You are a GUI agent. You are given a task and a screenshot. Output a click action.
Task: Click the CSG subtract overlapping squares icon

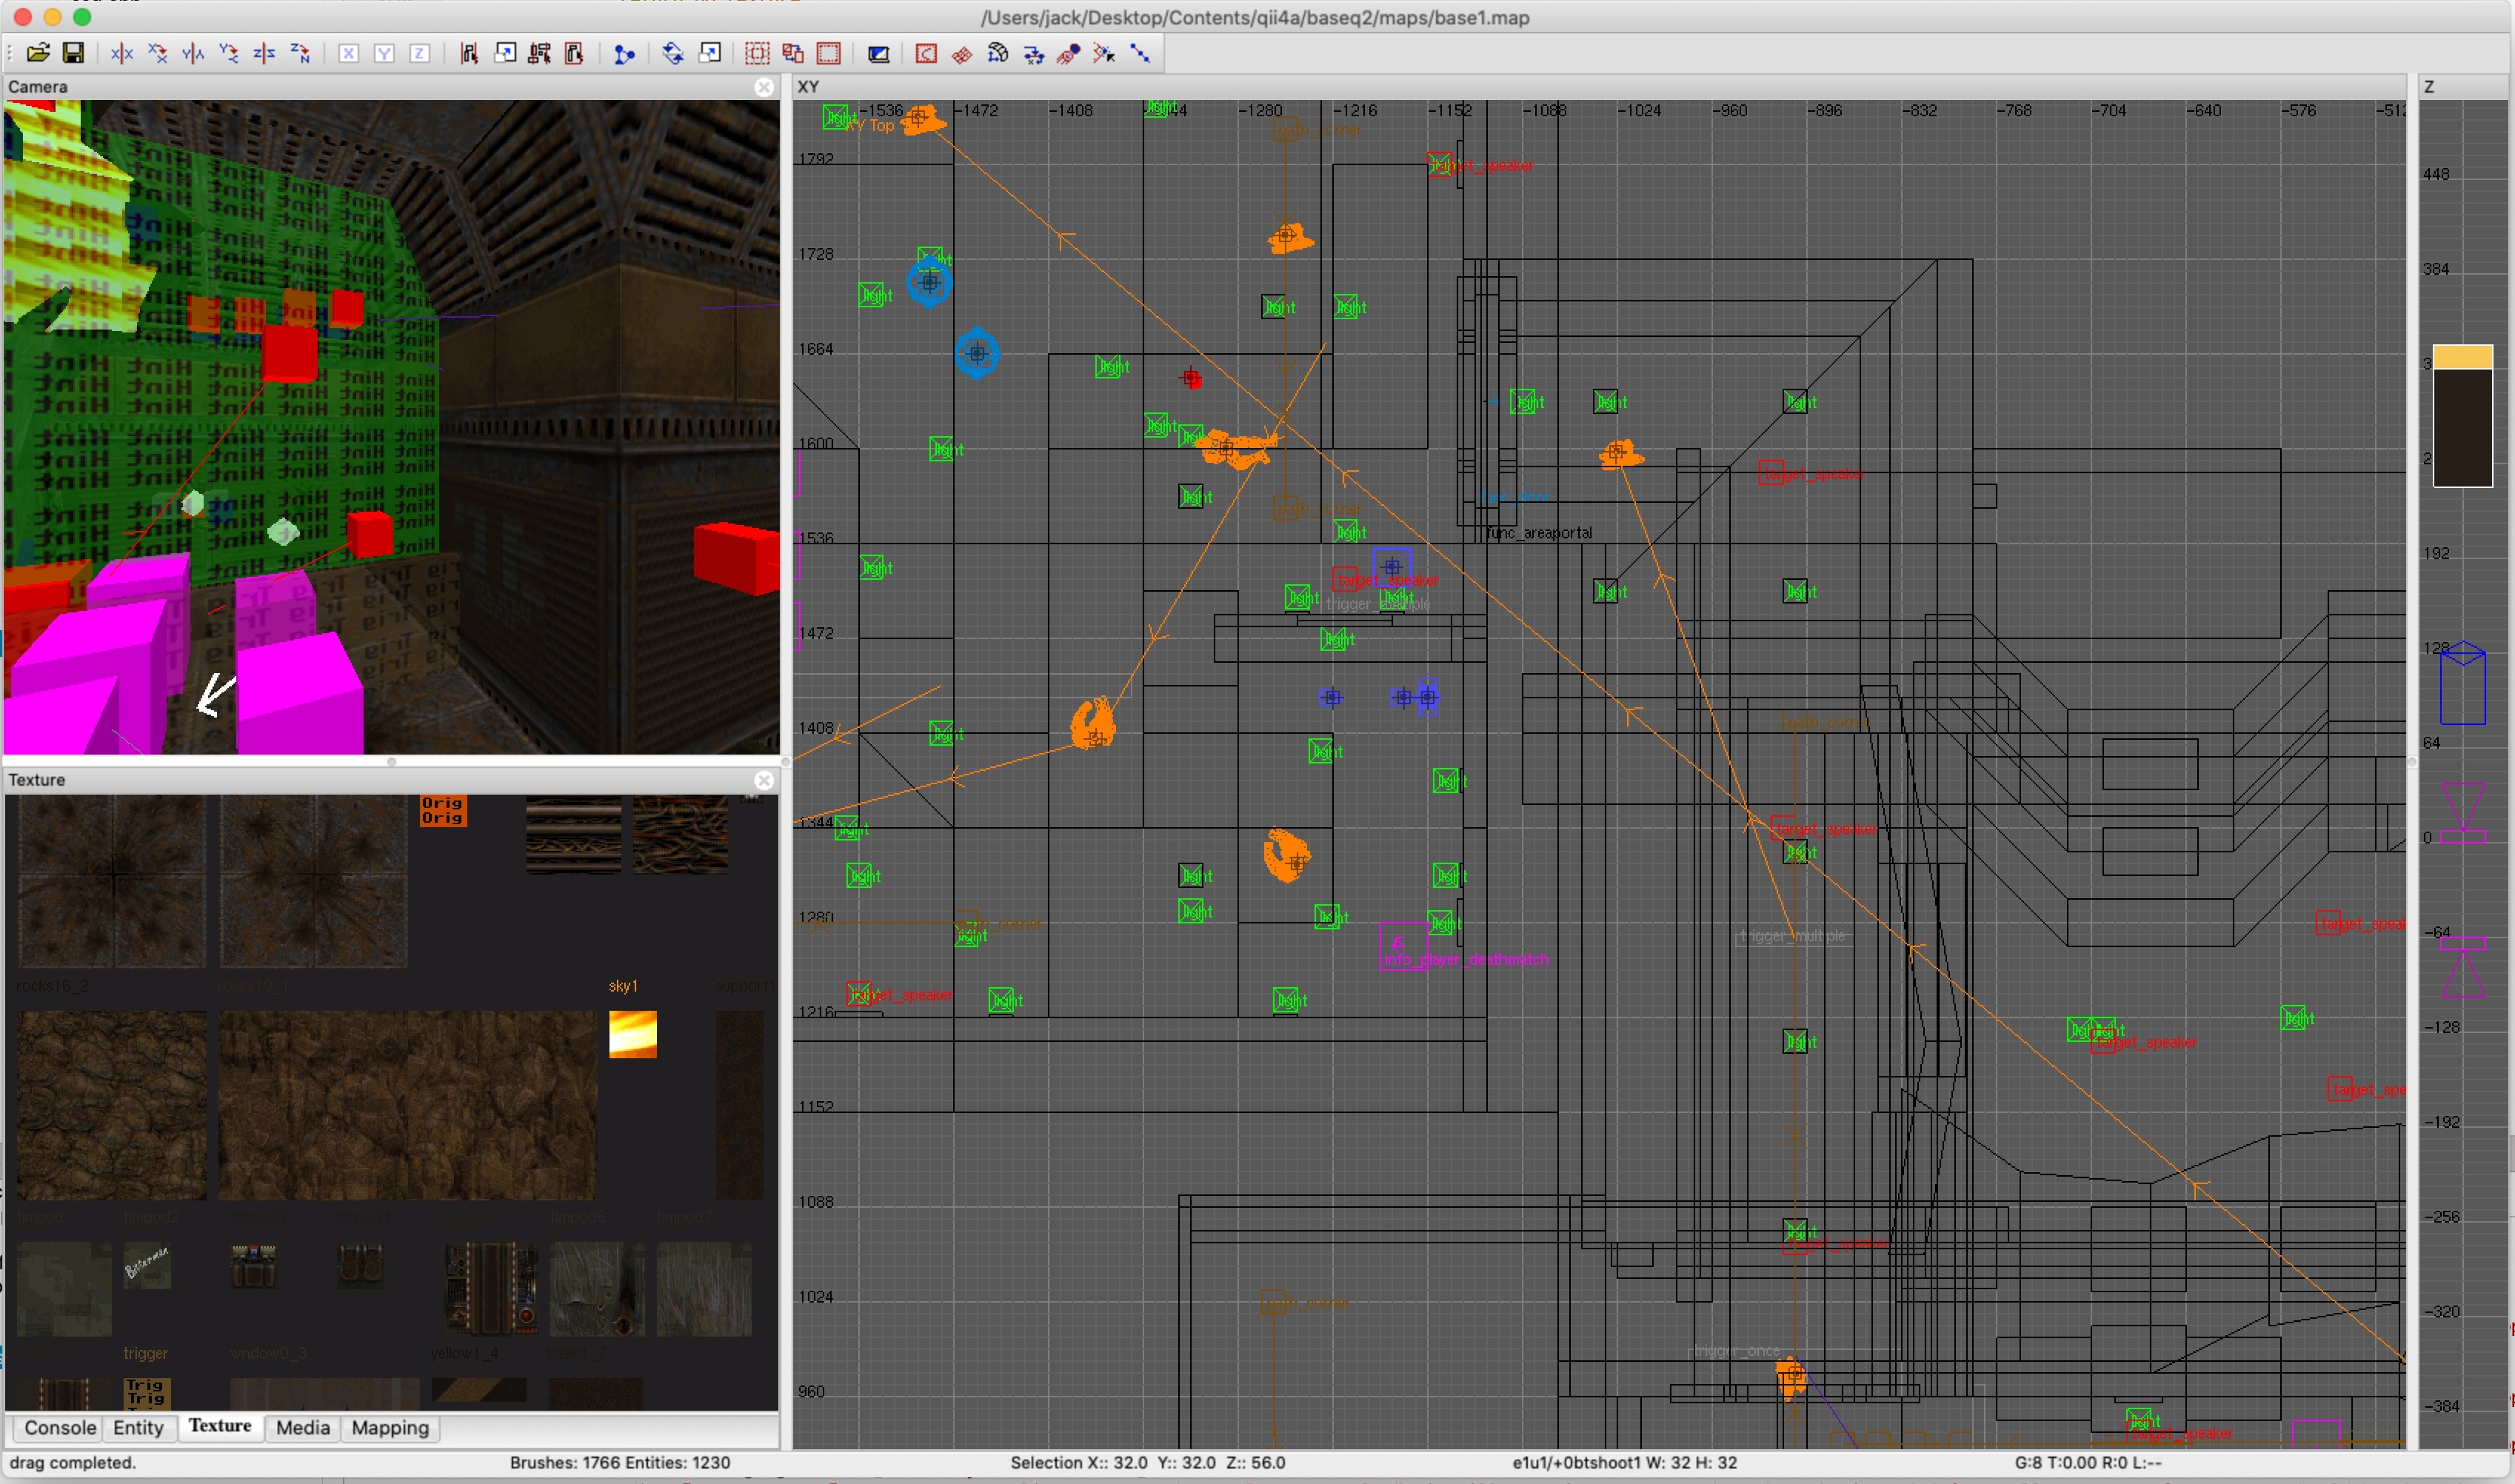click(793, 53)
